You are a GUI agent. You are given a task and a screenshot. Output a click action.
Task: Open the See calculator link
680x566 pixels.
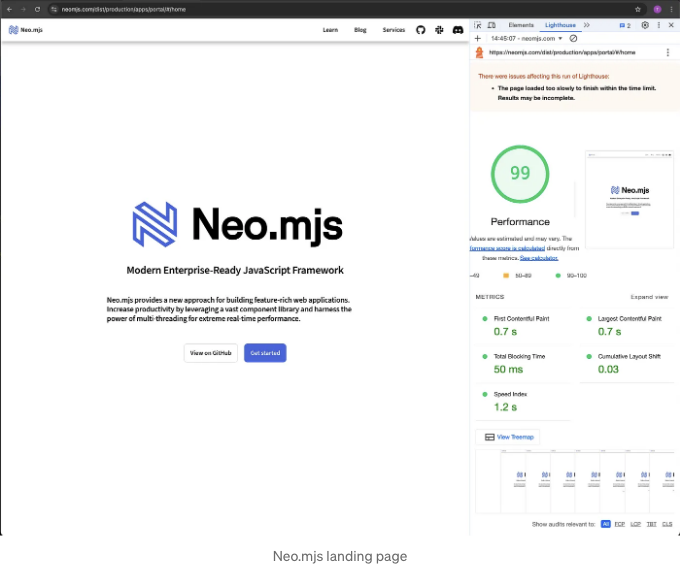[x=539, y=258]
